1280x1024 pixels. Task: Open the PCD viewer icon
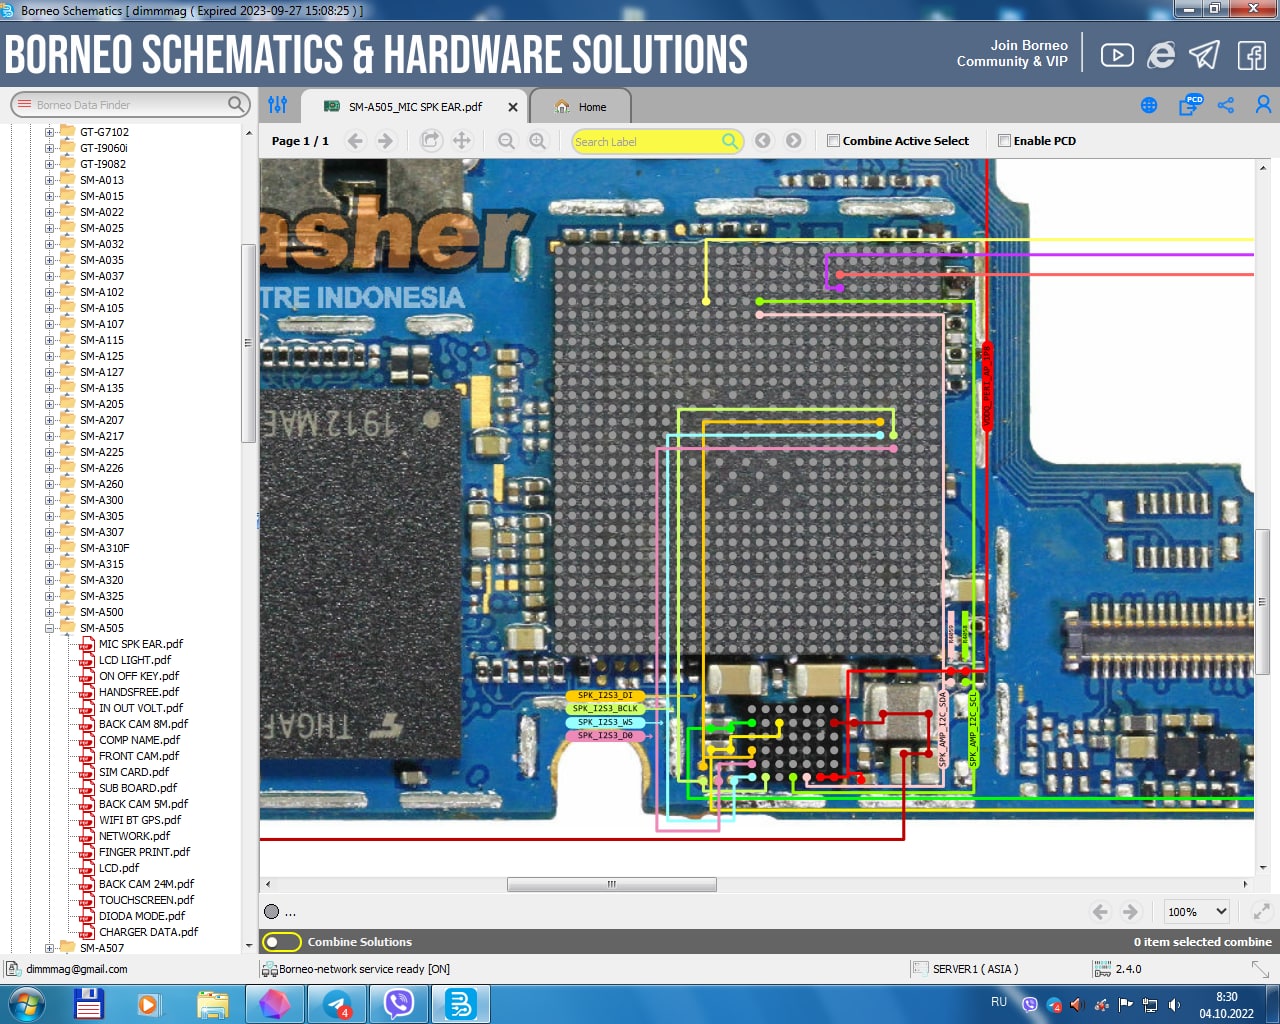click(x=1190, y=105)
